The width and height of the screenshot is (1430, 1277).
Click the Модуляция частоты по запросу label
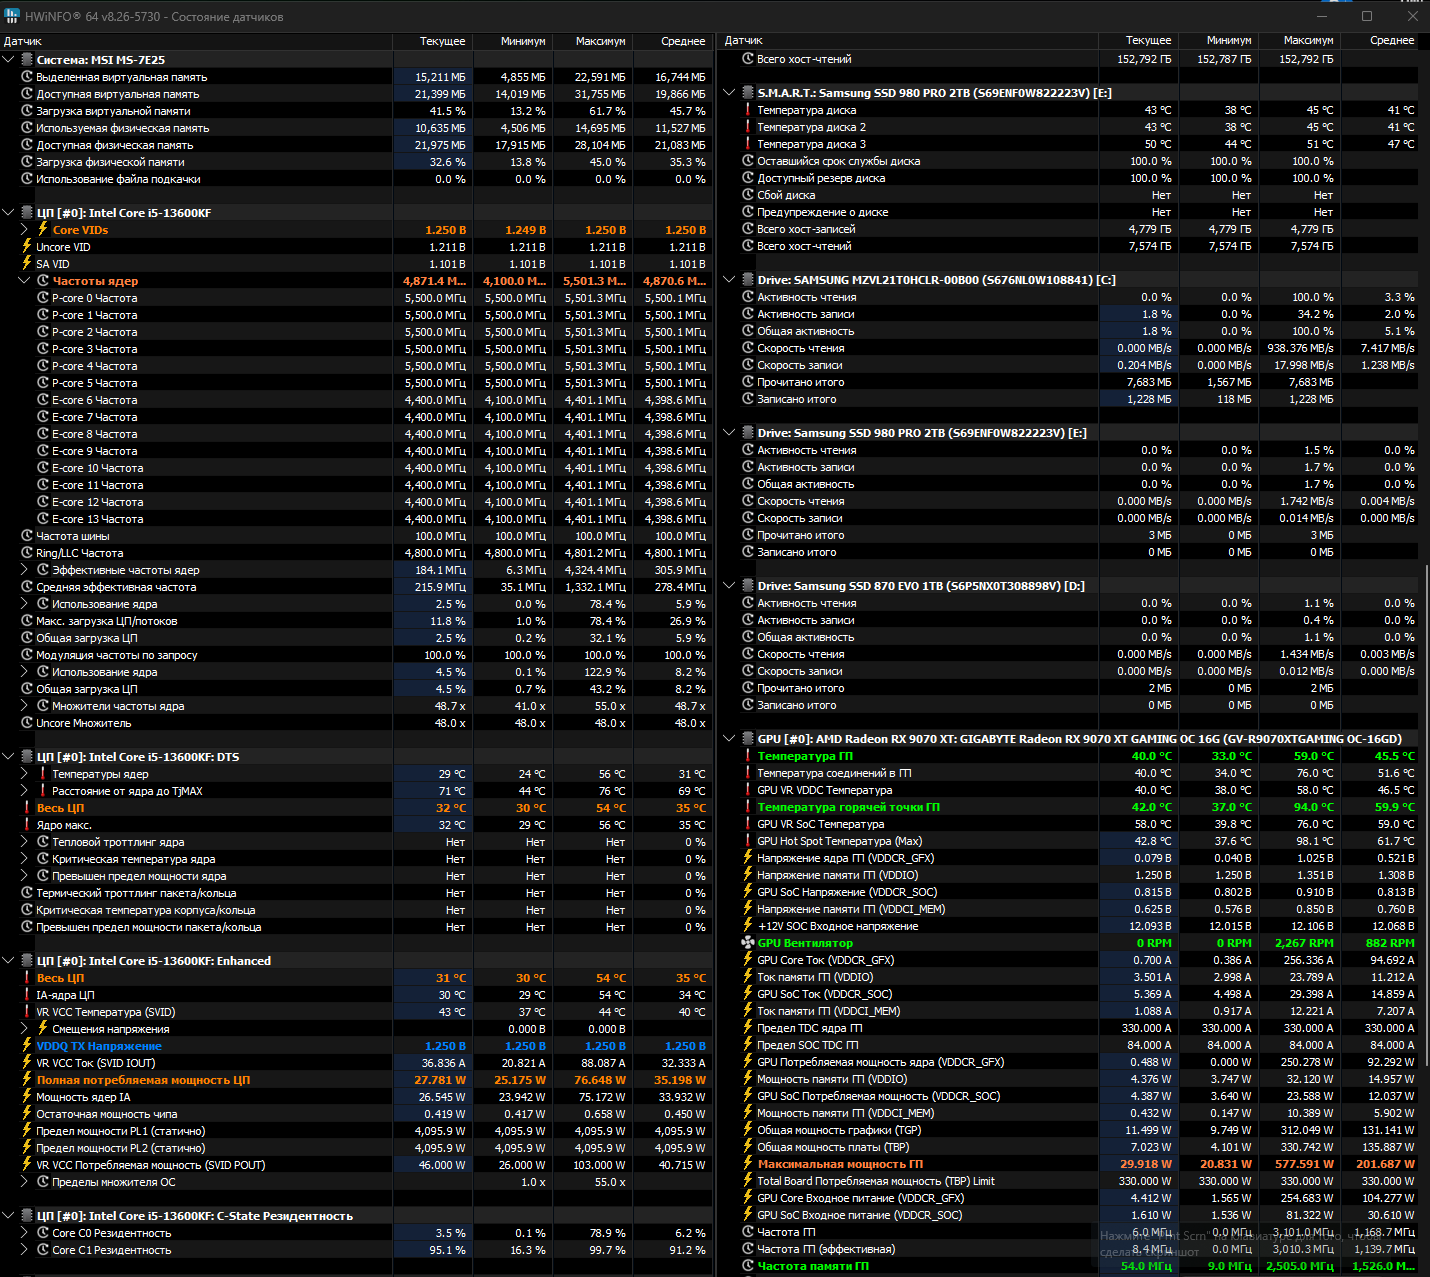tap(117, 655)
